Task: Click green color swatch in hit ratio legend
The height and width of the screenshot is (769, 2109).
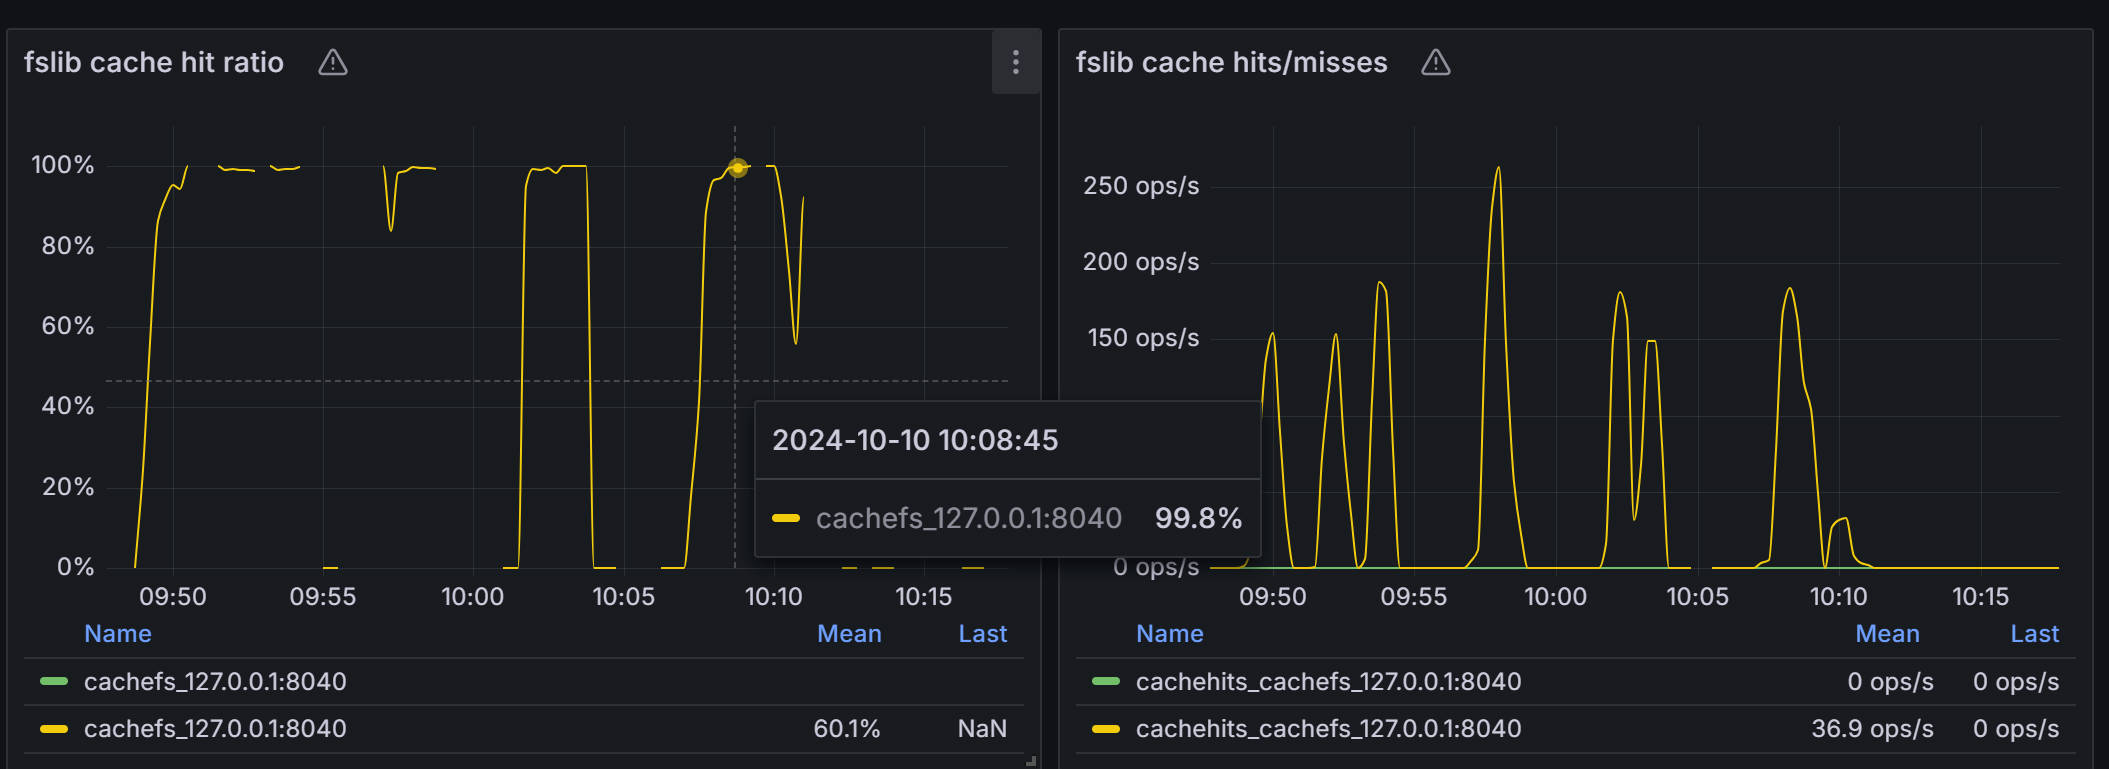Action: tap(54, 681)
